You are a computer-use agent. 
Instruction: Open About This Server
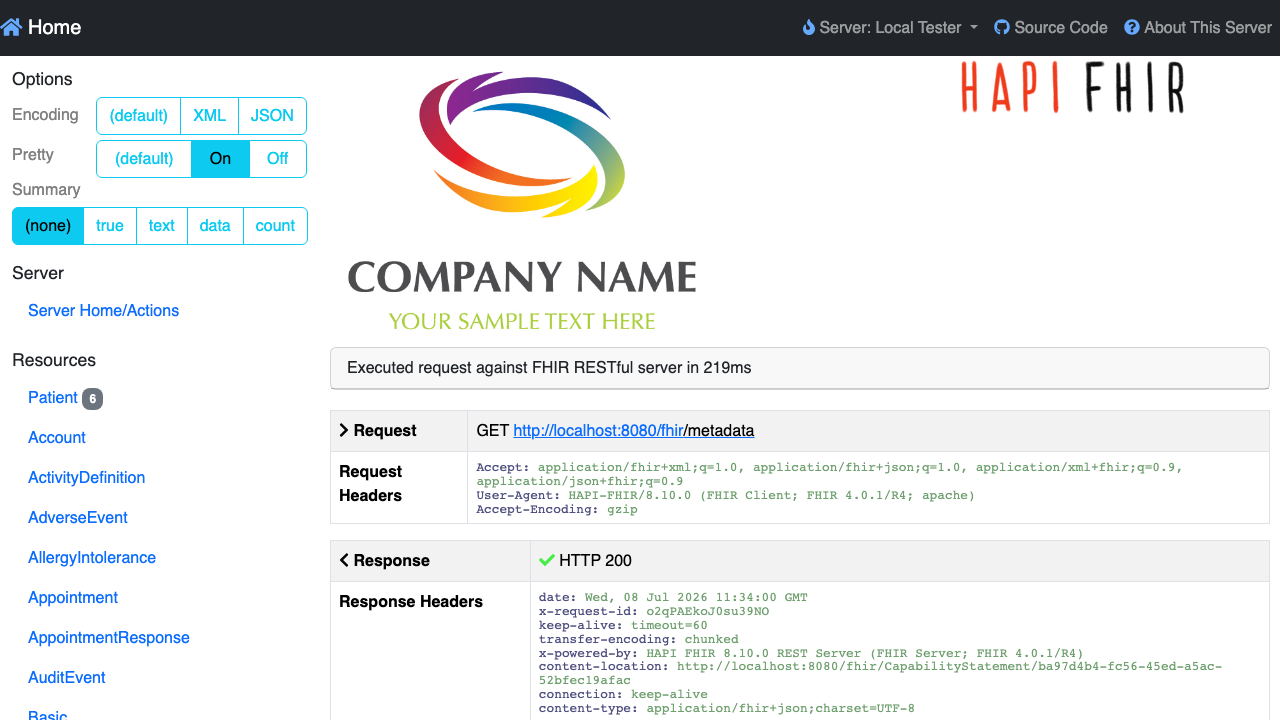point(1198,28)
